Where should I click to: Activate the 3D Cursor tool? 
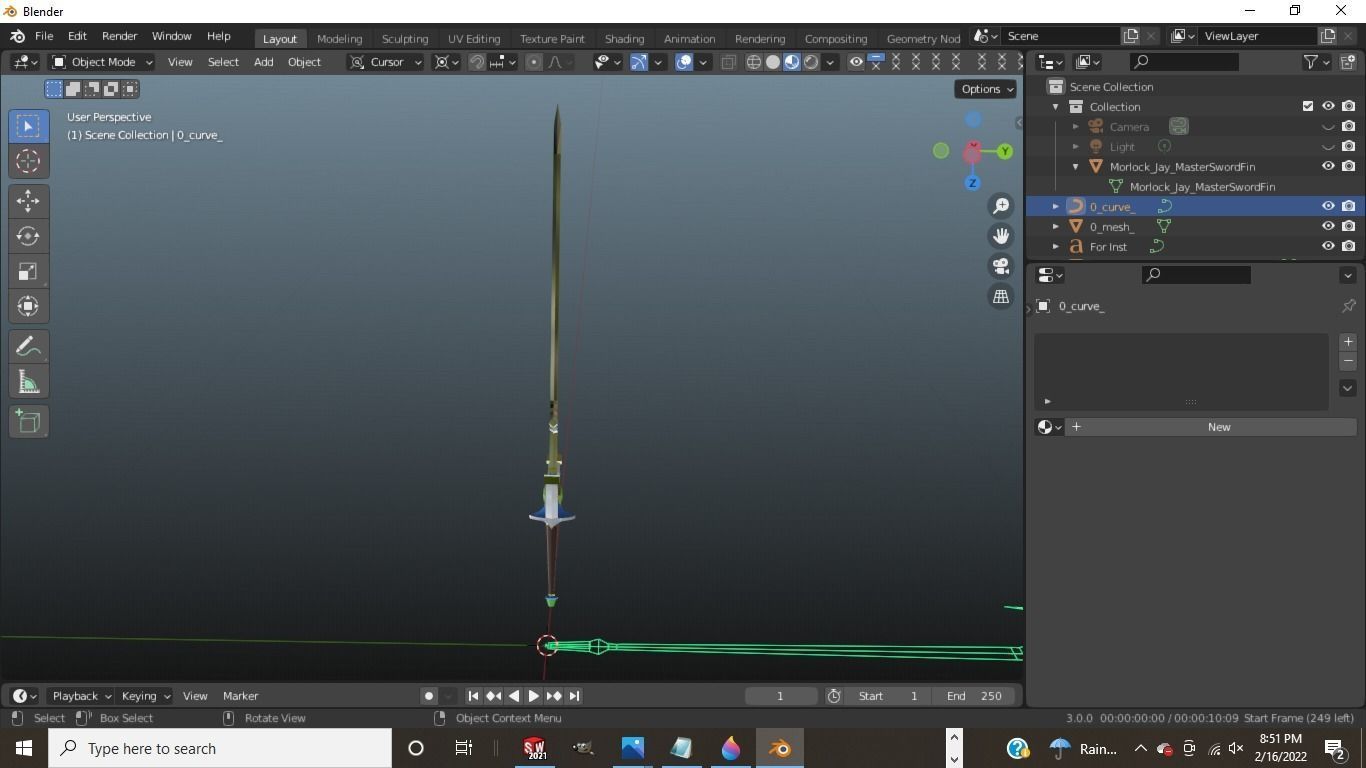coord(28,161)
